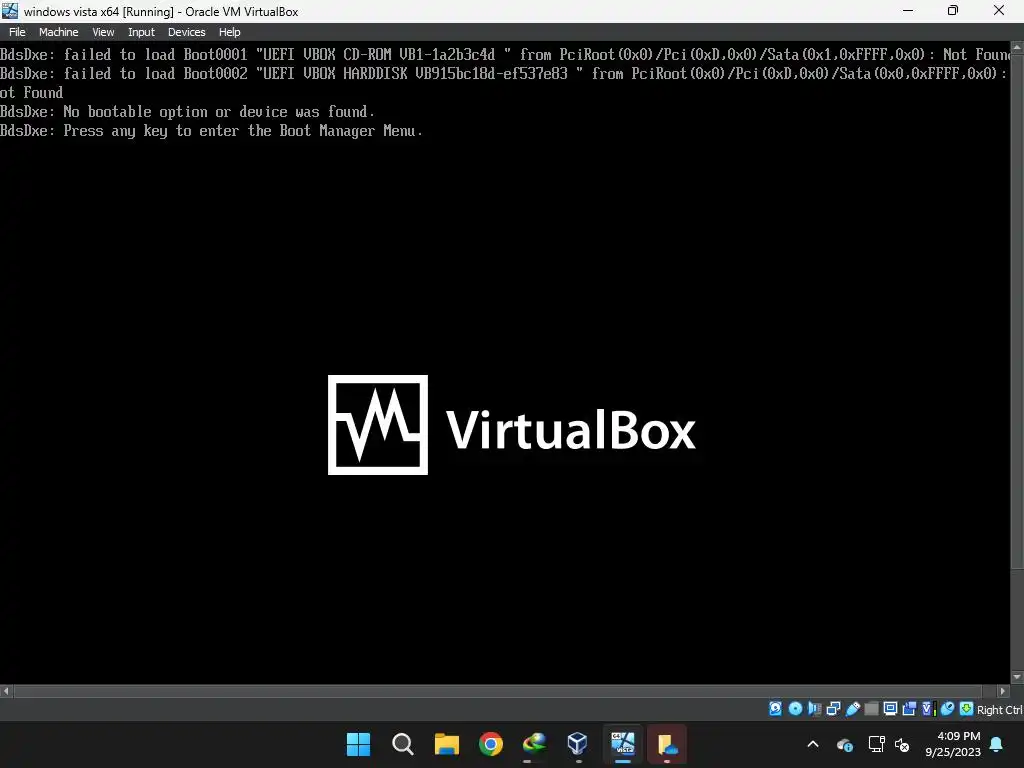
Task: Click the down arrow of vertical scrollbar
Action: (1017, 678)
